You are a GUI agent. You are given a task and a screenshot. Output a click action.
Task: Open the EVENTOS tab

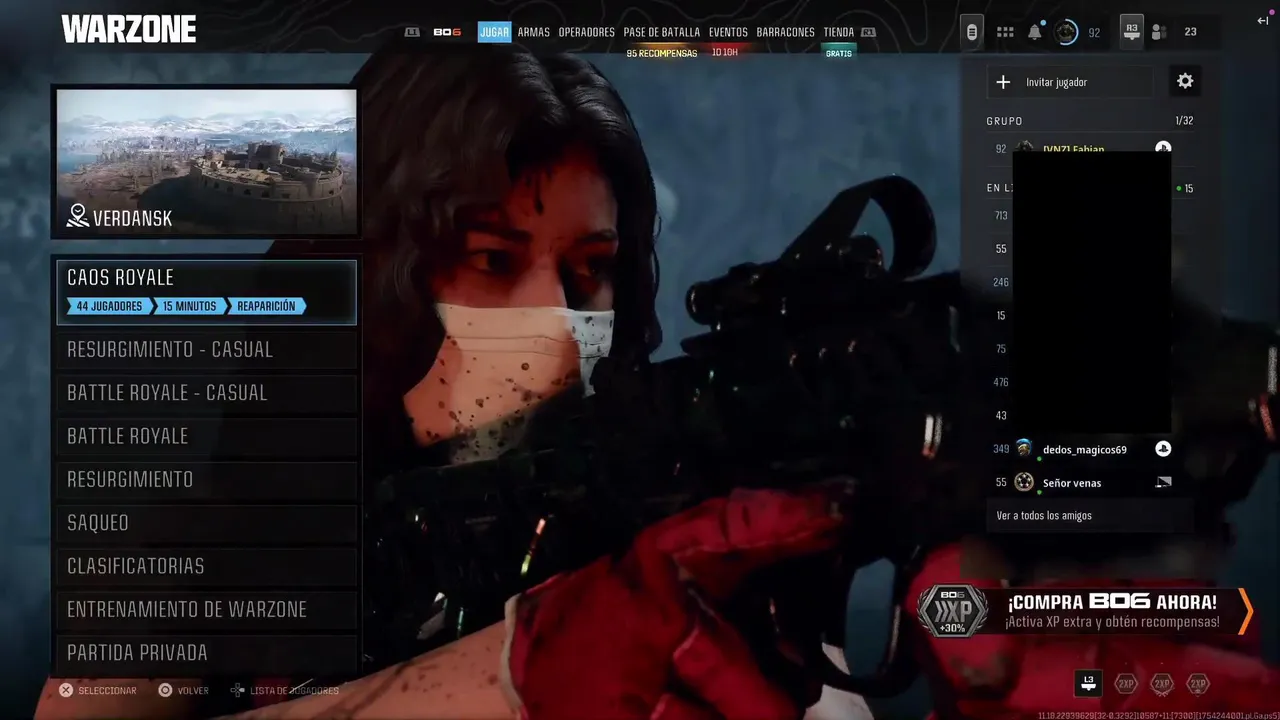728,32
